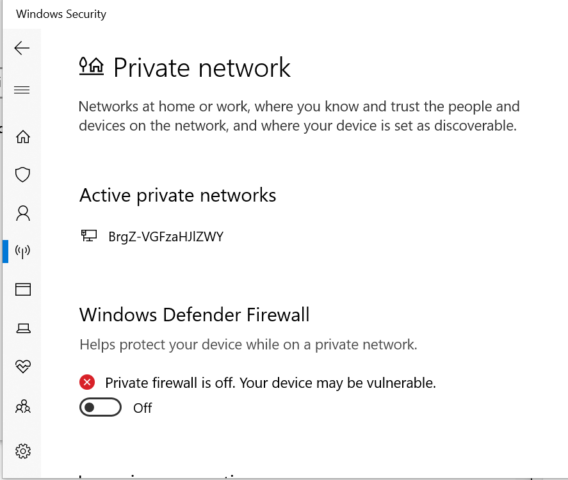Open Device performance & health heart icon
Image resolution: width=568 pixels, height=480 pixels.
tap(23, 367)
